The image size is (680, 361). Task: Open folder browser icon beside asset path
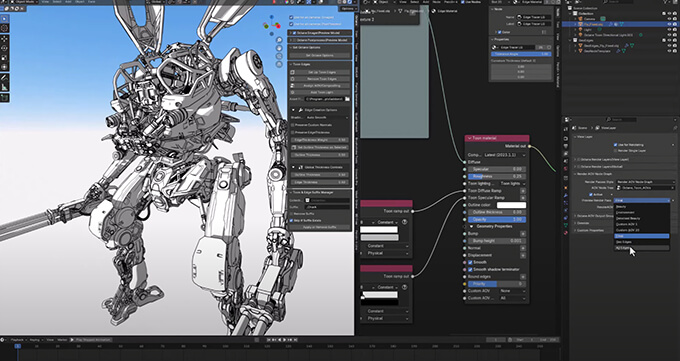click(347, 99)
